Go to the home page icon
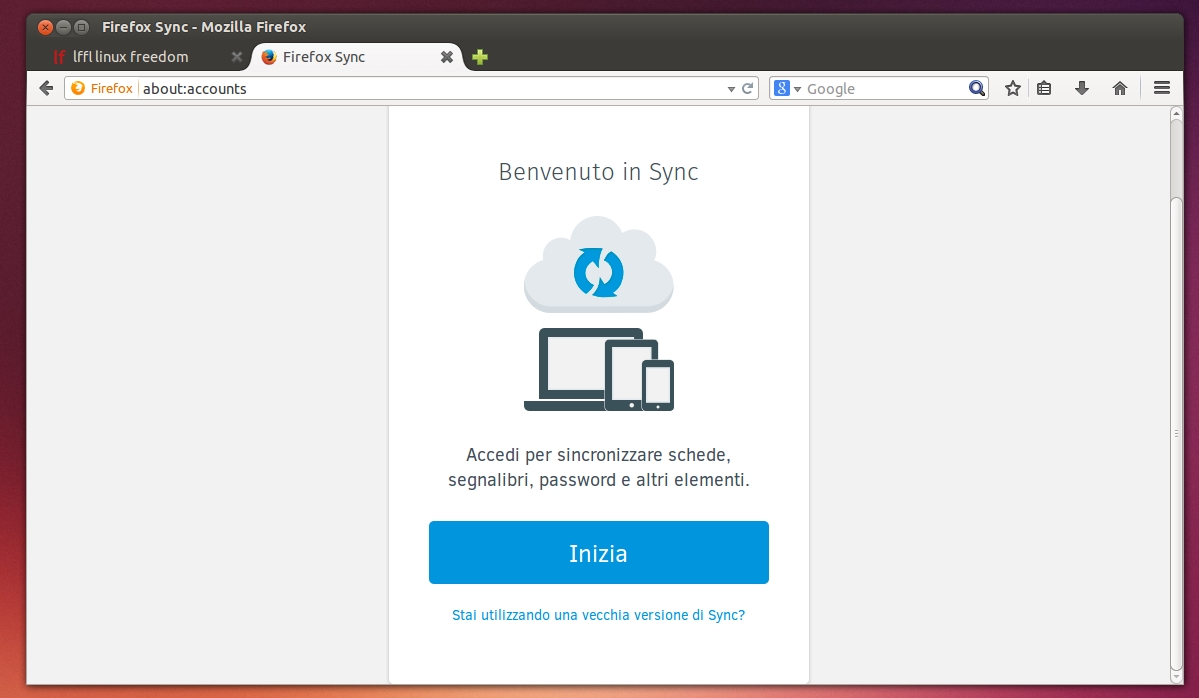The image size is (1199, 698). [x=1119, y=89]
